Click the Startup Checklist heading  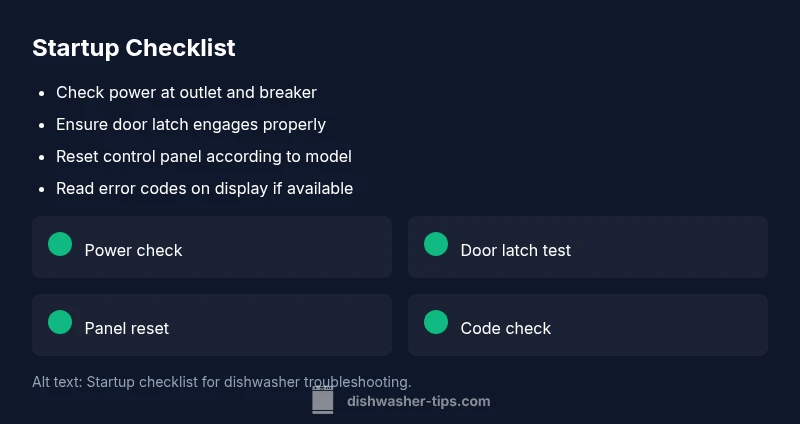[134, 47]
